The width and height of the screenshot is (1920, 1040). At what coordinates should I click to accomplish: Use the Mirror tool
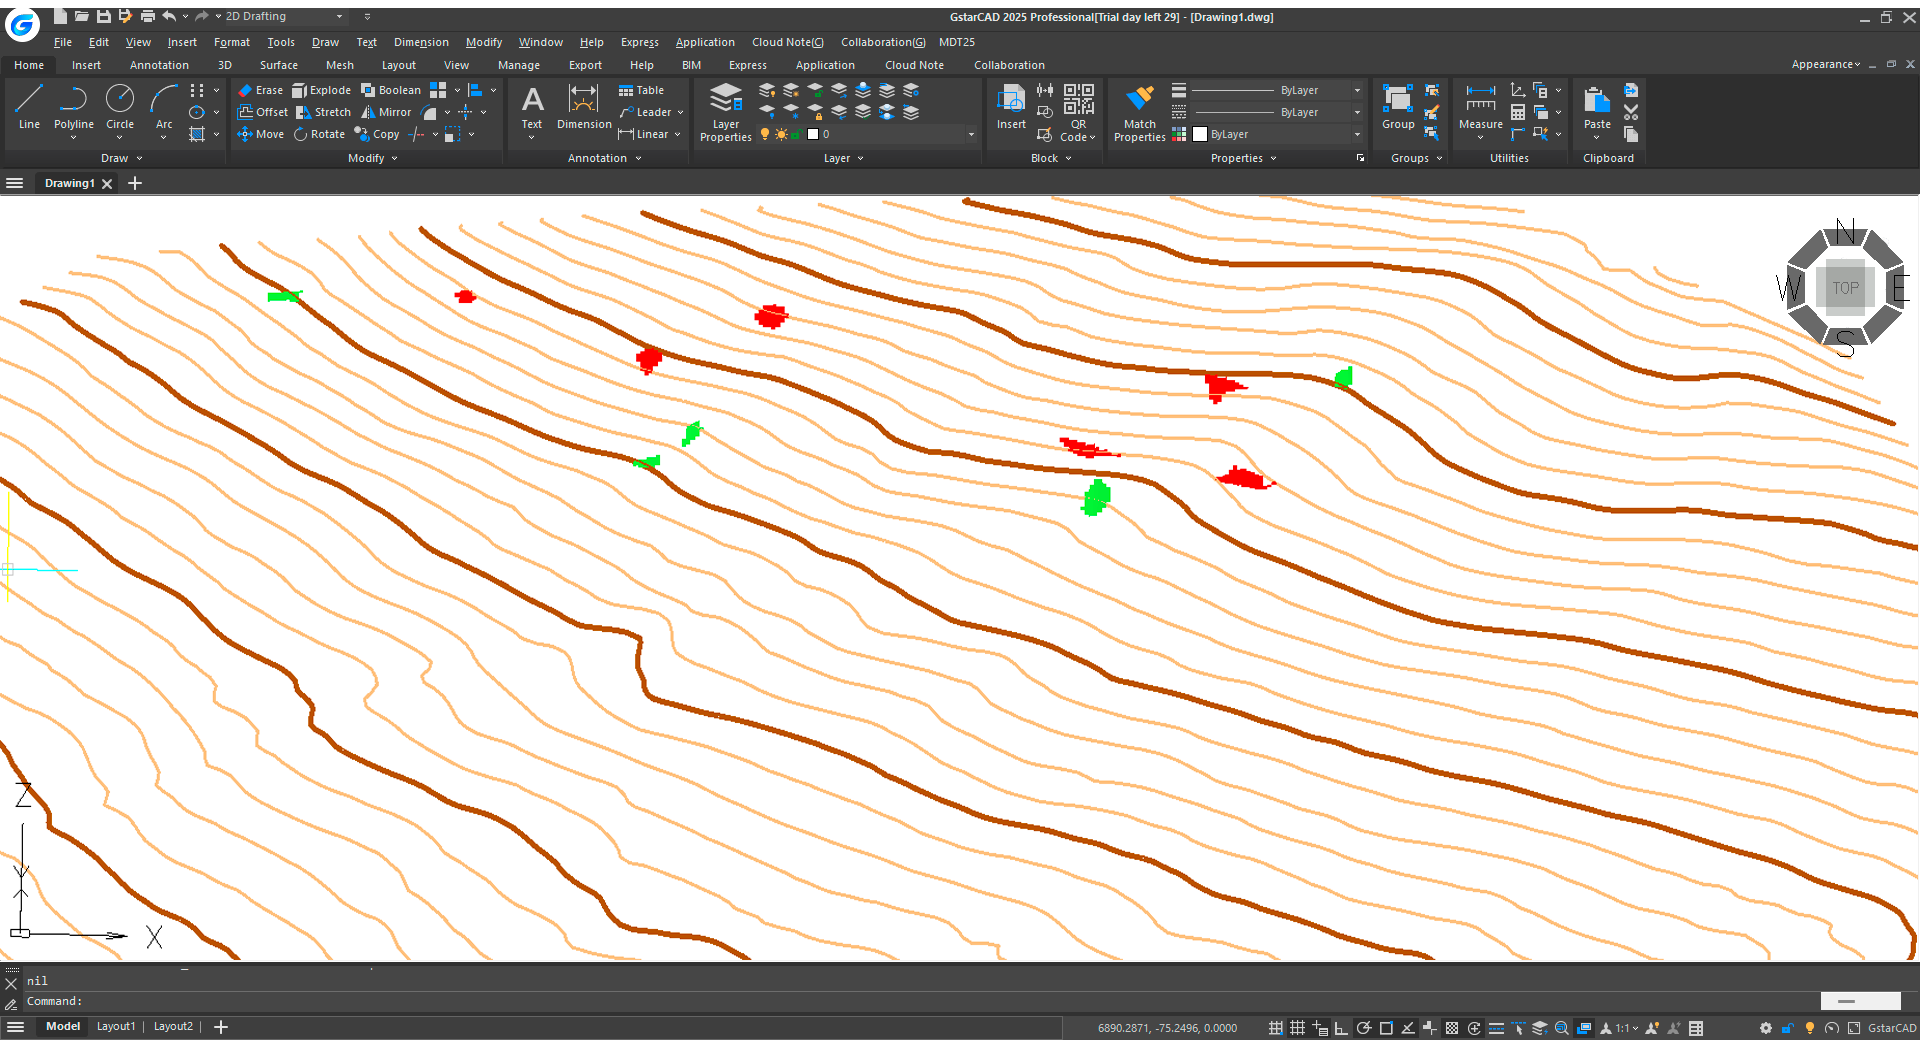click(x=386, y=112)
